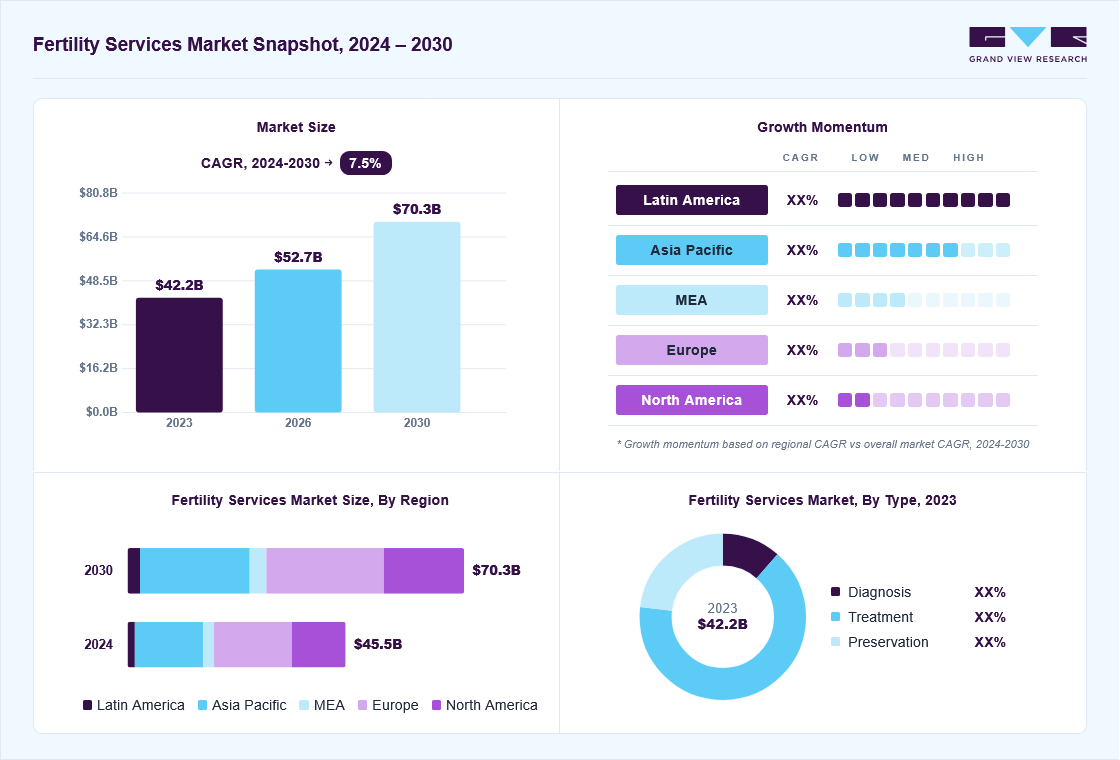Click the North America region label
Image resolution: width=1120 pixels, height=760 pixels.
point(691,400)
